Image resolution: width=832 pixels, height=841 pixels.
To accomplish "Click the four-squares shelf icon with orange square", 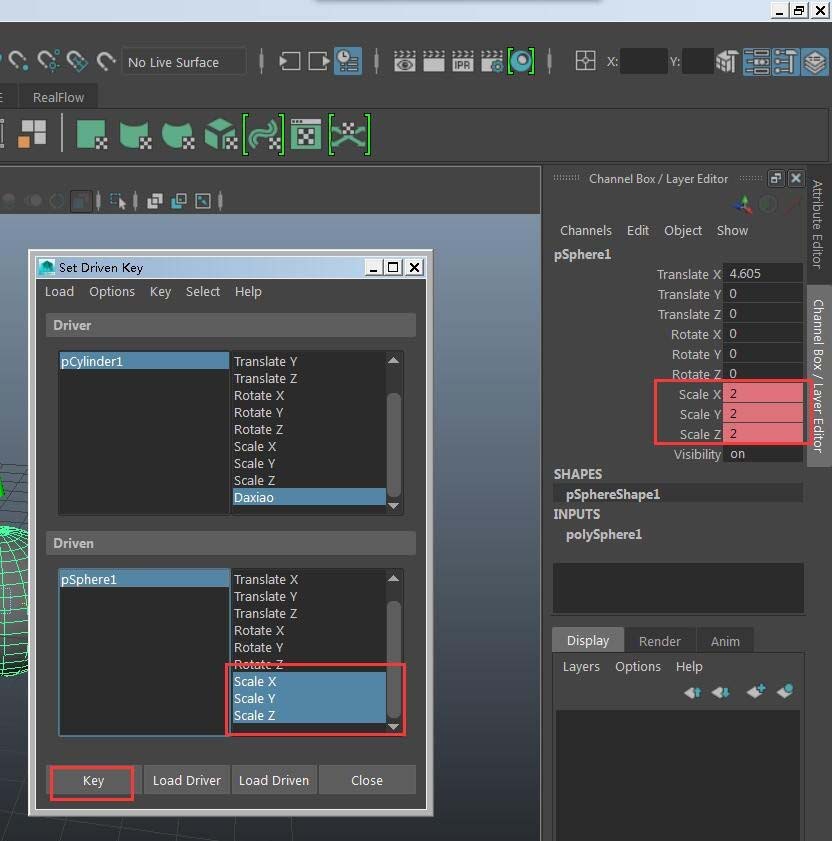I will pyautogui.click(x=32, y=134).
